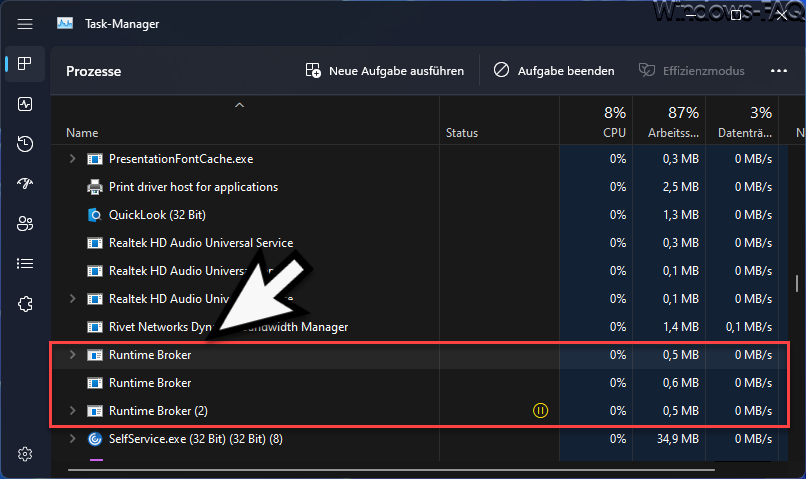This screenshot has width=806, height=479.
Task: Expand the Runtime Broker (2) group
Action: point(72,411)
